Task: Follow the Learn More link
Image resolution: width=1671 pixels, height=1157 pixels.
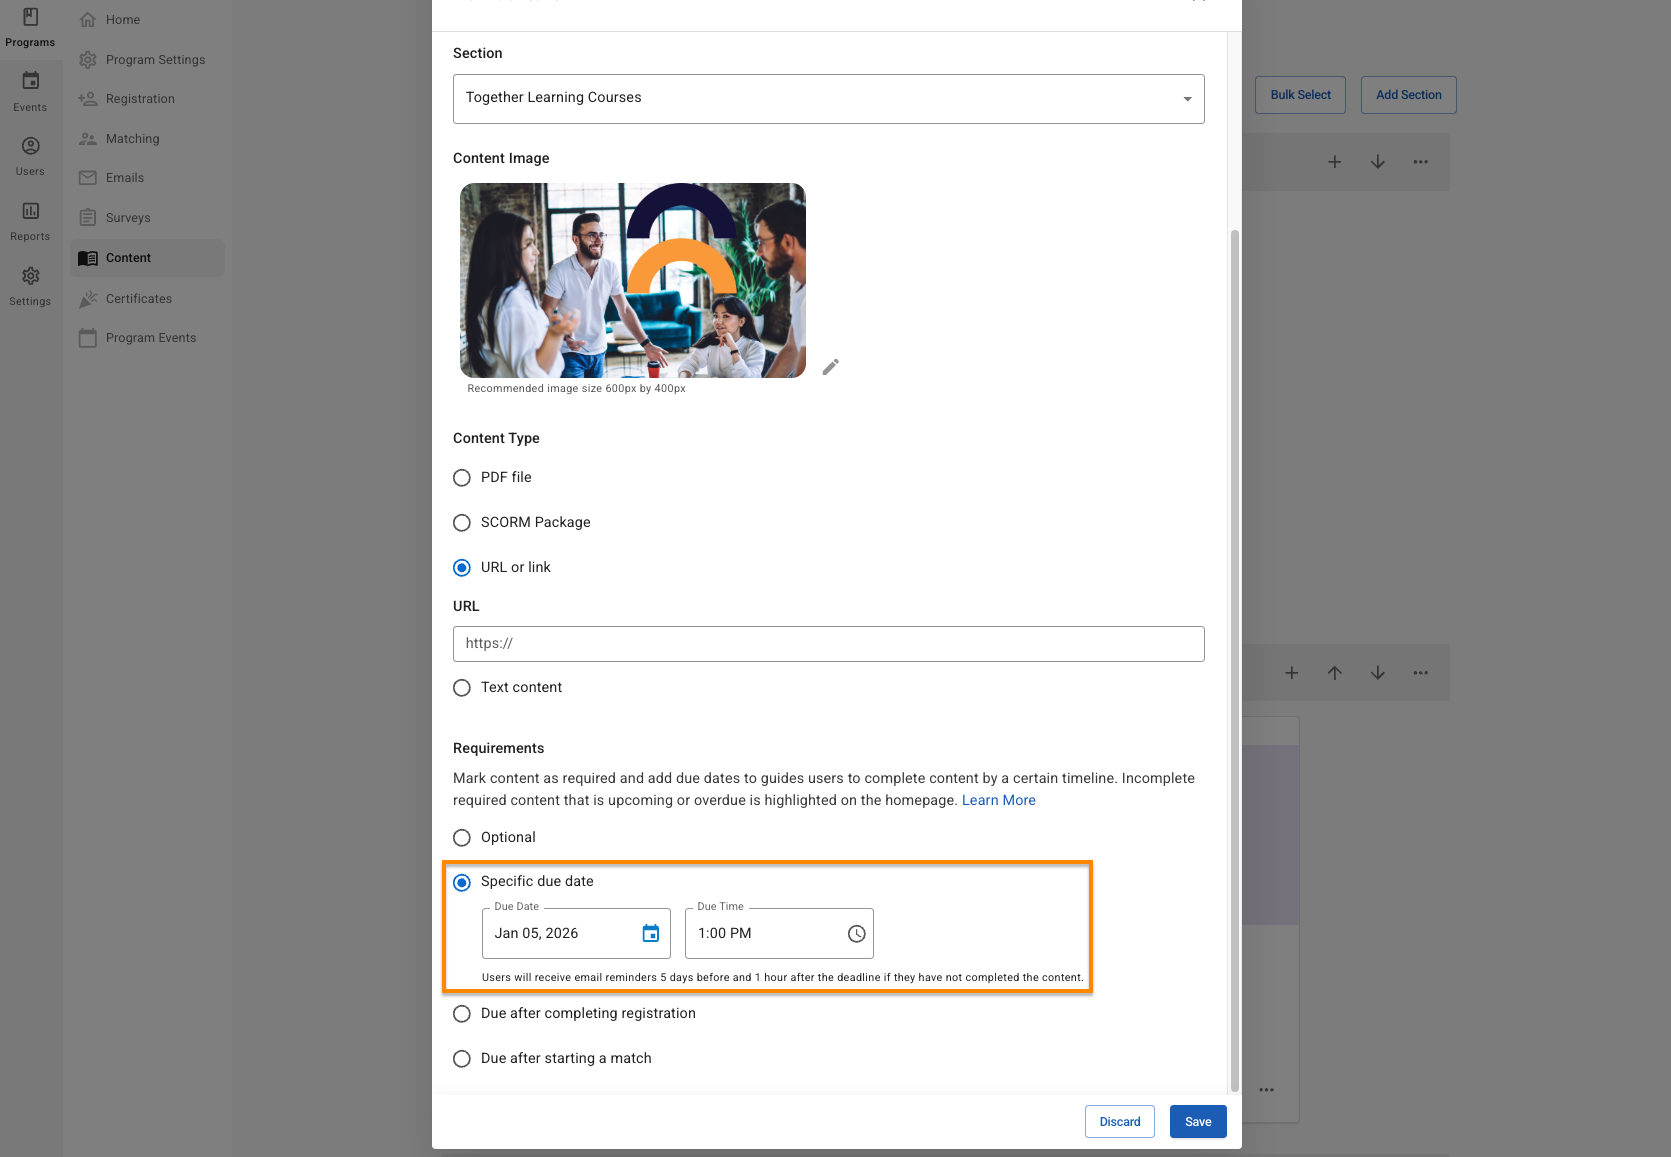Action: [x=998, y=800]
